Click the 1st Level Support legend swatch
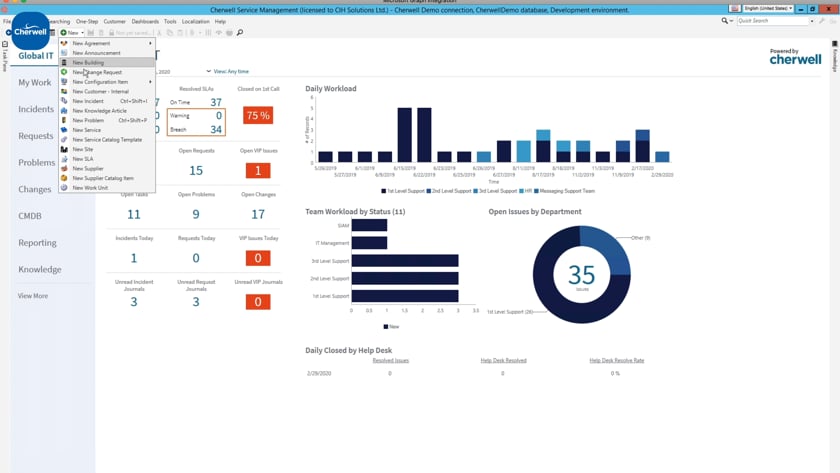 pos(384,191)
